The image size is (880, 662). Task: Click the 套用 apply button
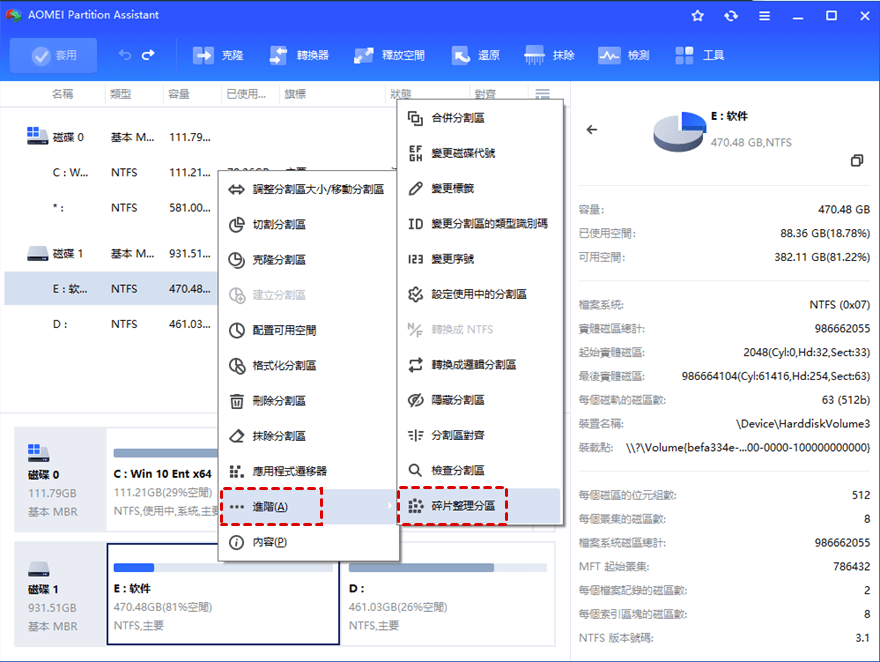tap(53, 55)
